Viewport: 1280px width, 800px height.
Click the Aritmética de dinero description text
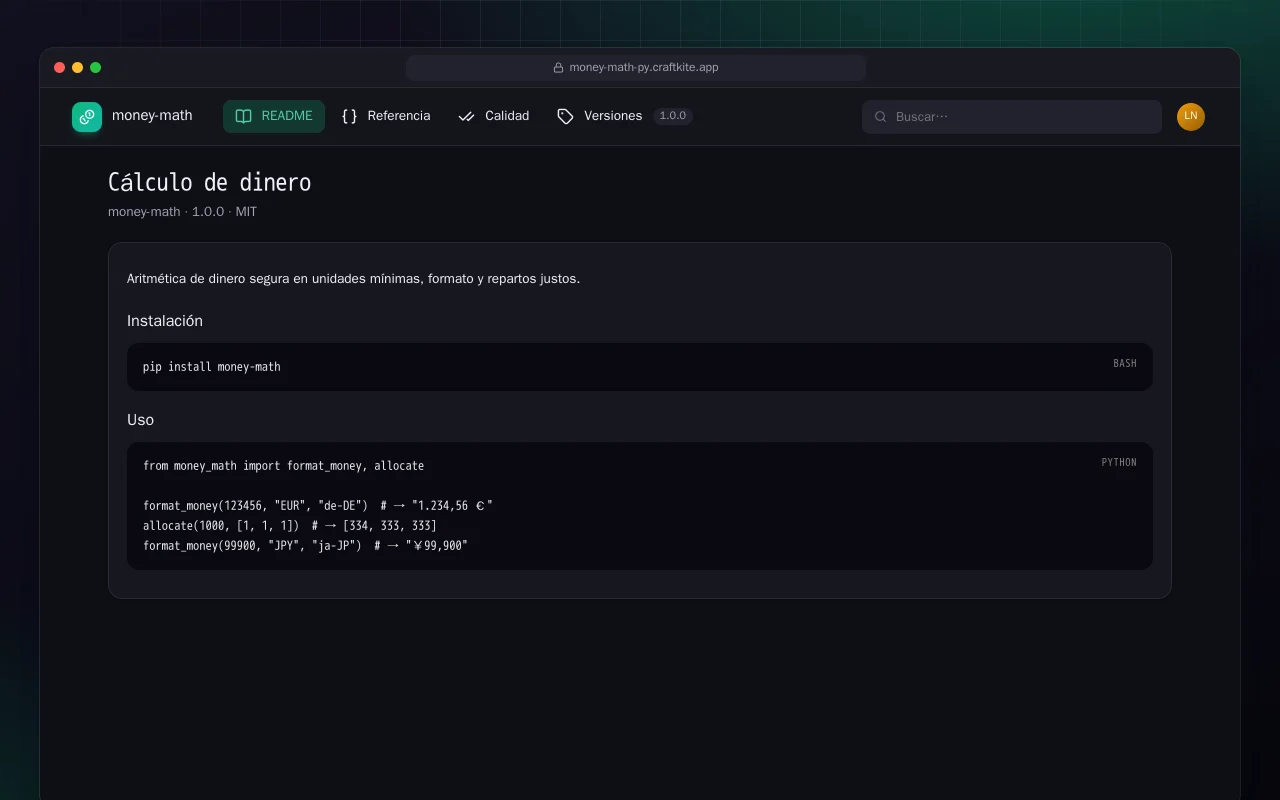coord(353,279)
